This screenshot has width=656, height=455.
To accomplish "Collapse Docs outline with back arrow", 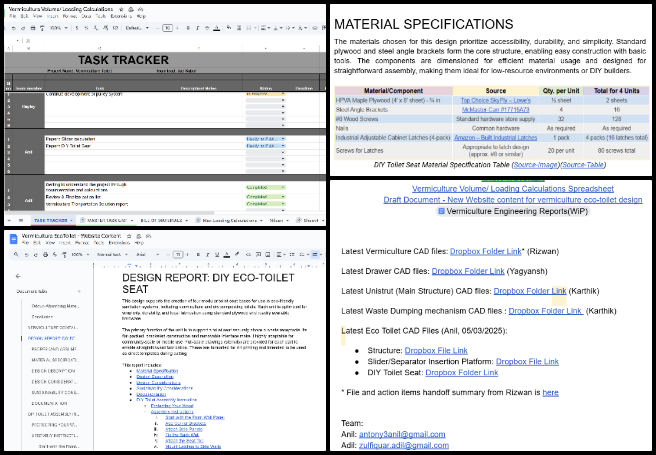I will point(18,276).
